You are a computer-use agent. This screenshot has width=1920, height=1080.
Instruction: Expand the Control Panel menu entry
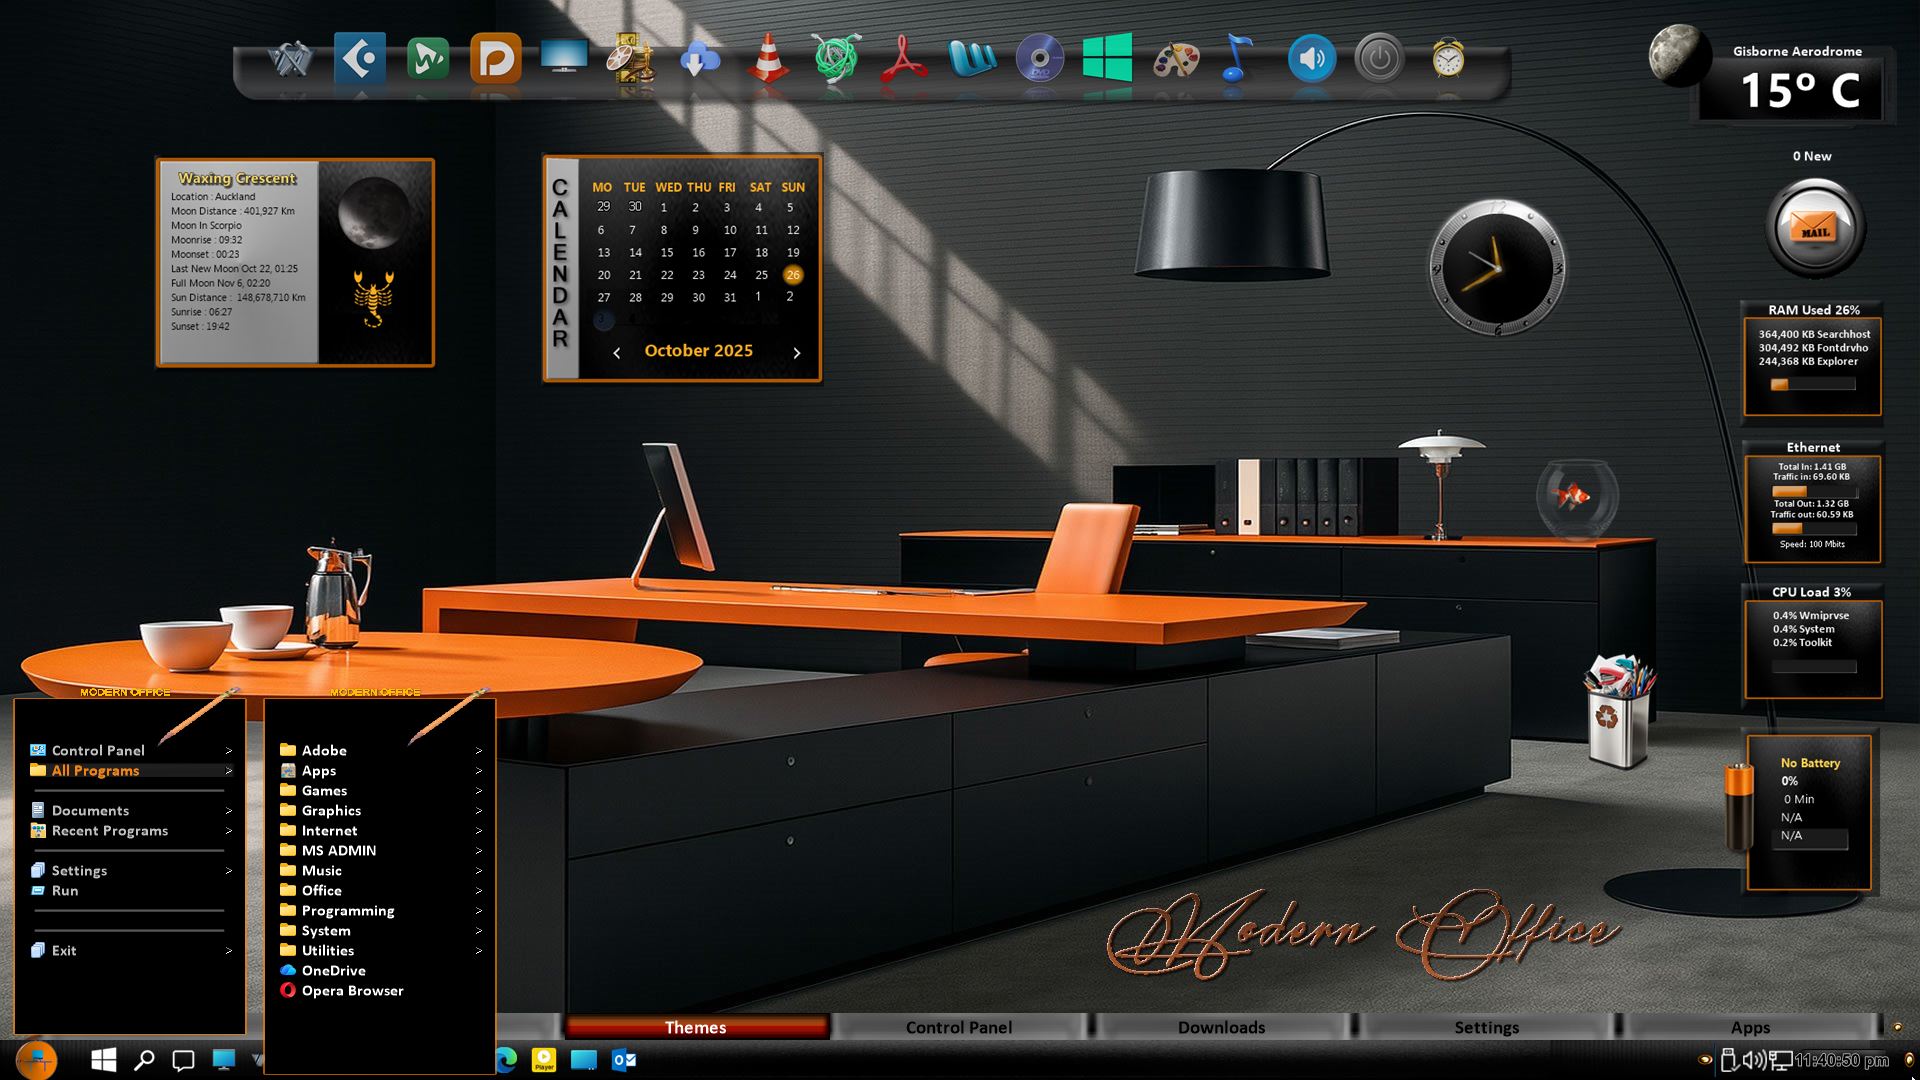pos(98,750)
